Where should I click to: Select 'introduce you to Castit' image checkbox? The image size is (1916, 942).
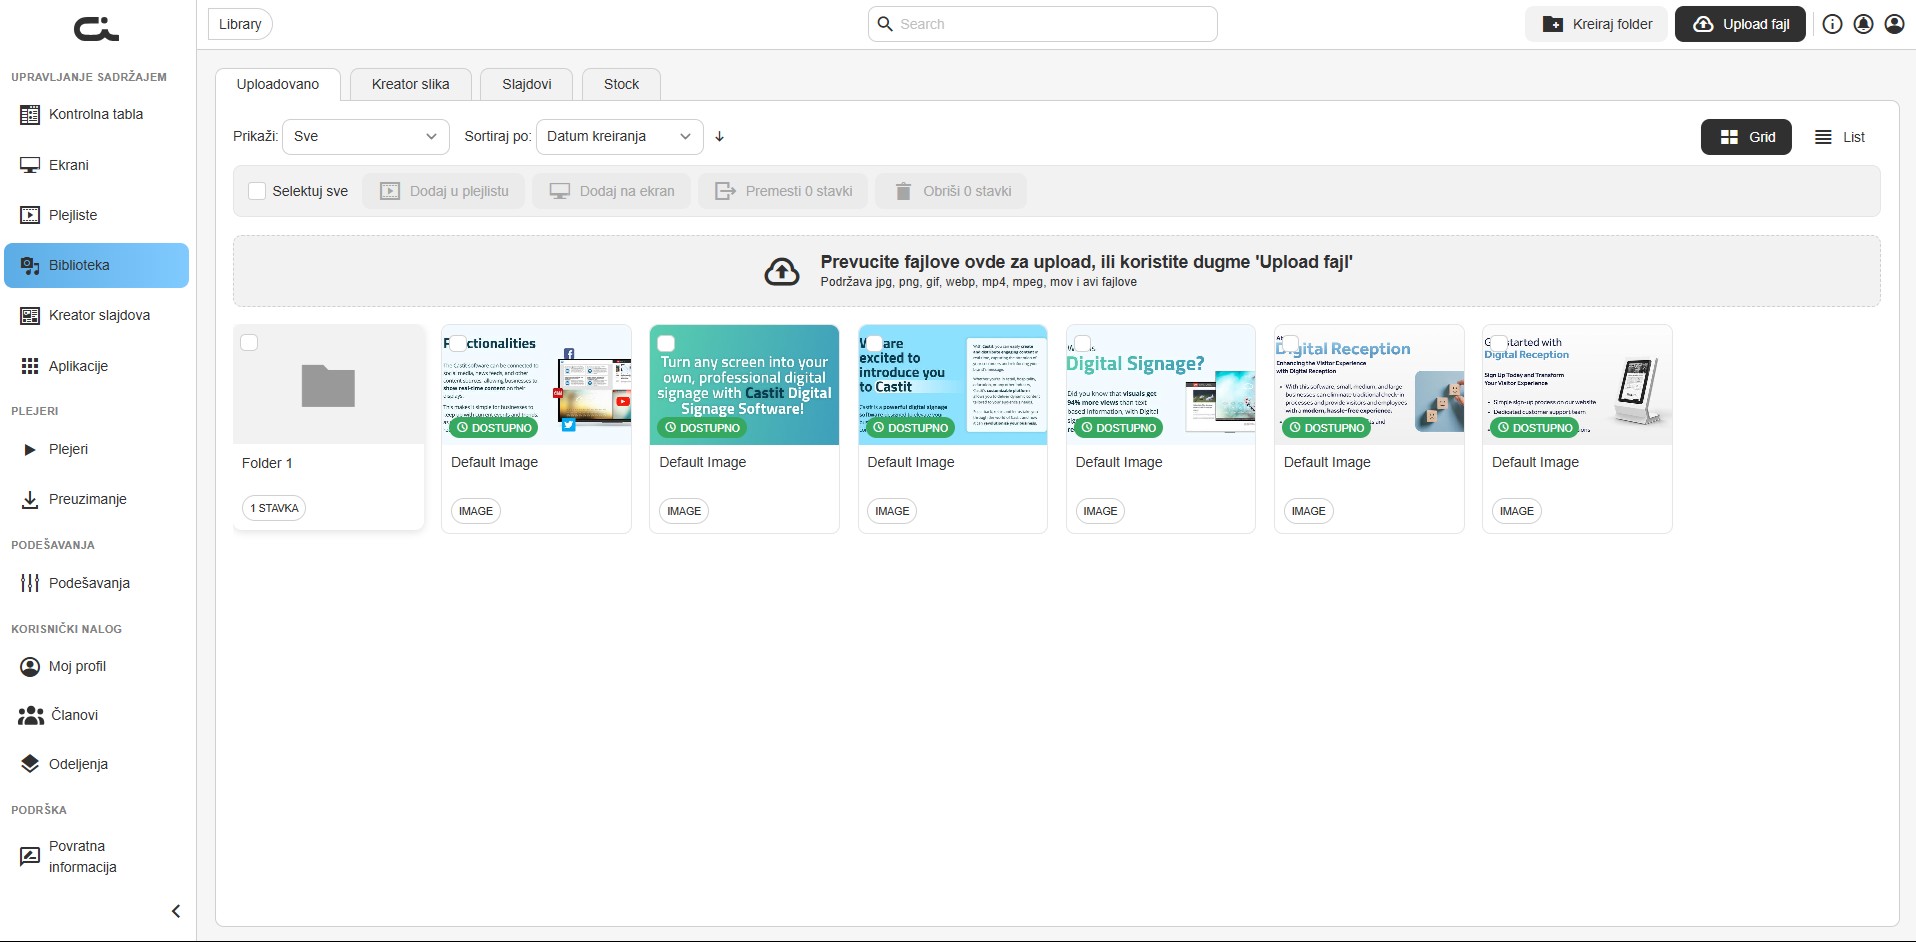(874, 343)
